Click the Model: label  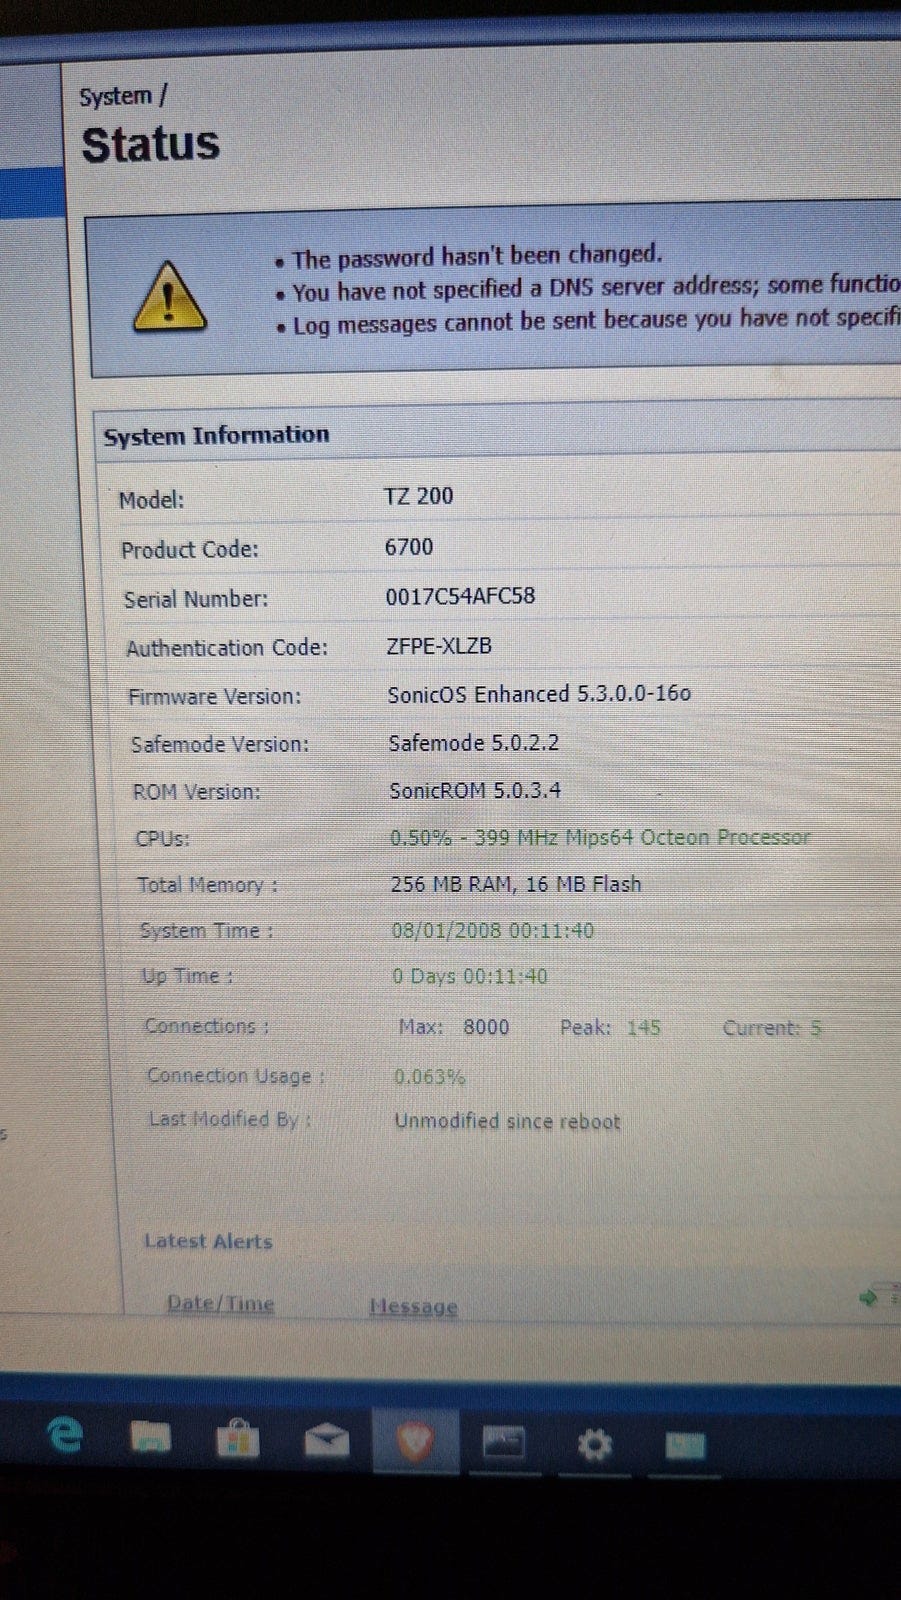151,500
